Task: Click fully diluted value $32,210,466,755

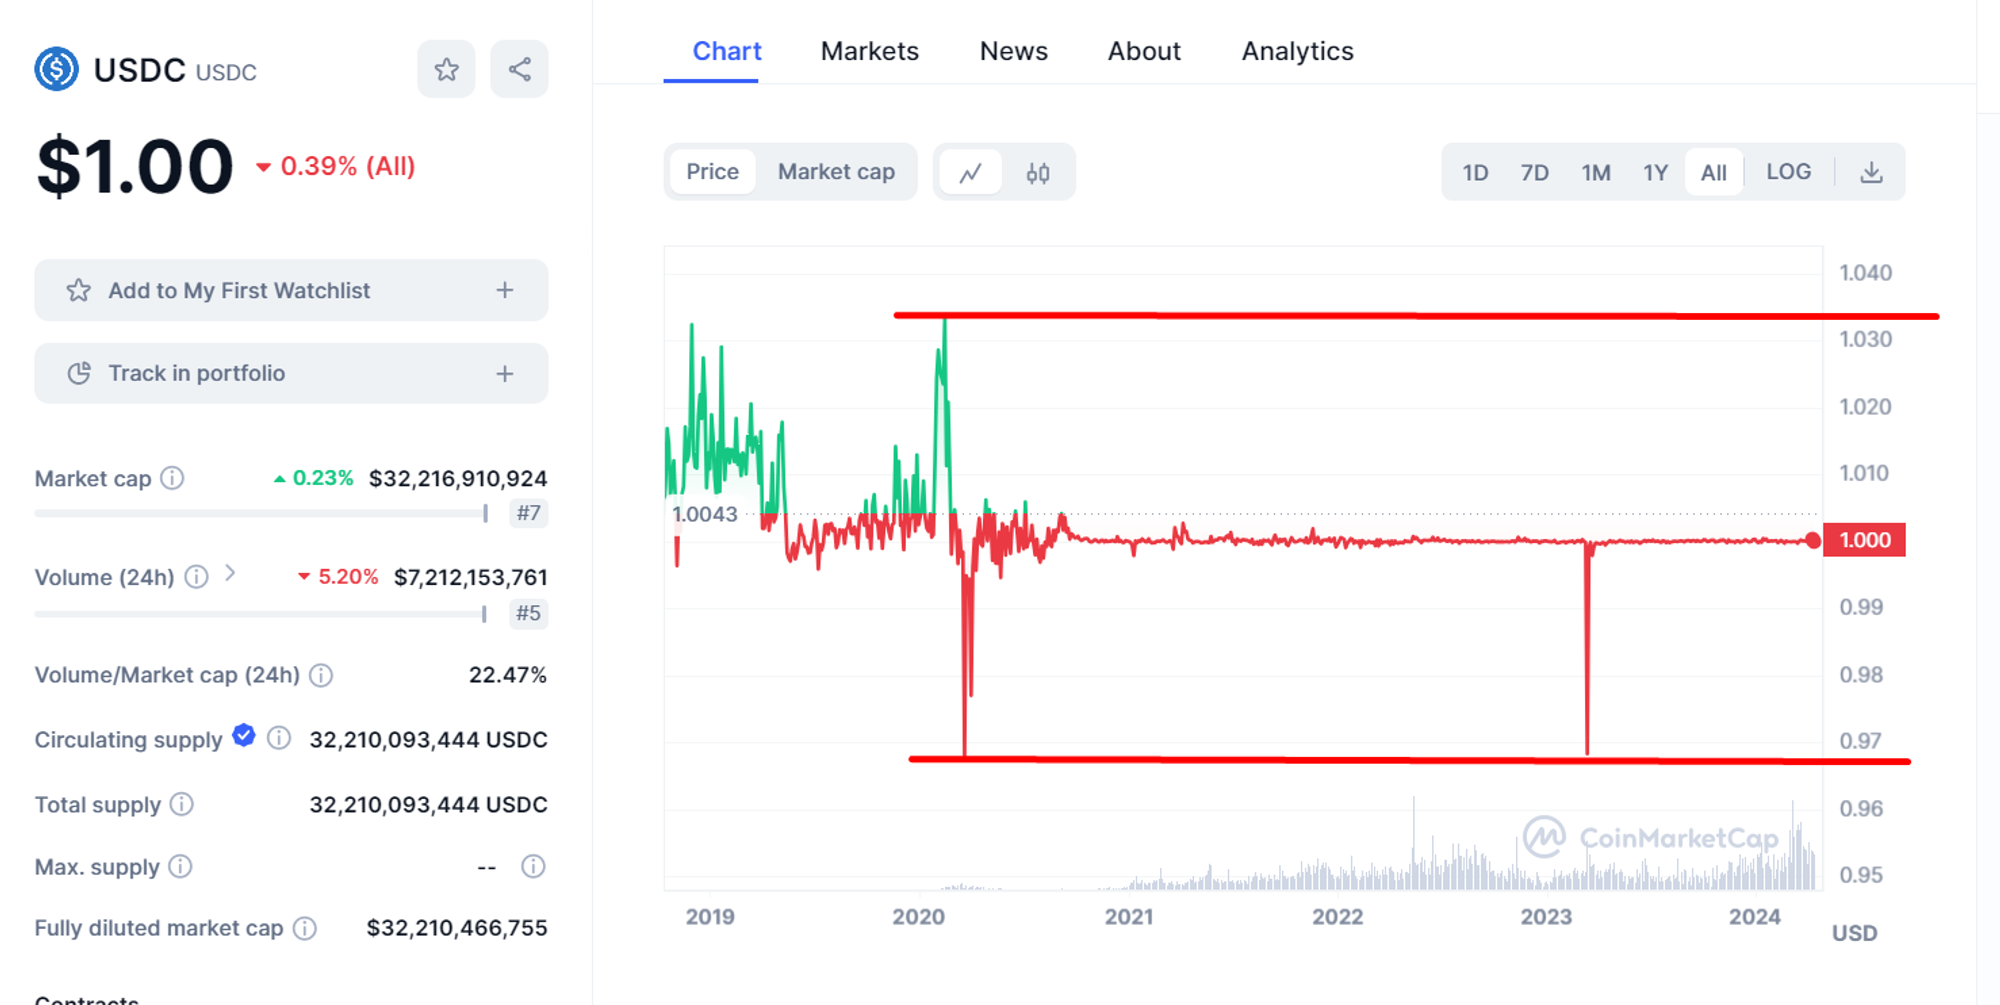Action: click(x=457, y=928)
